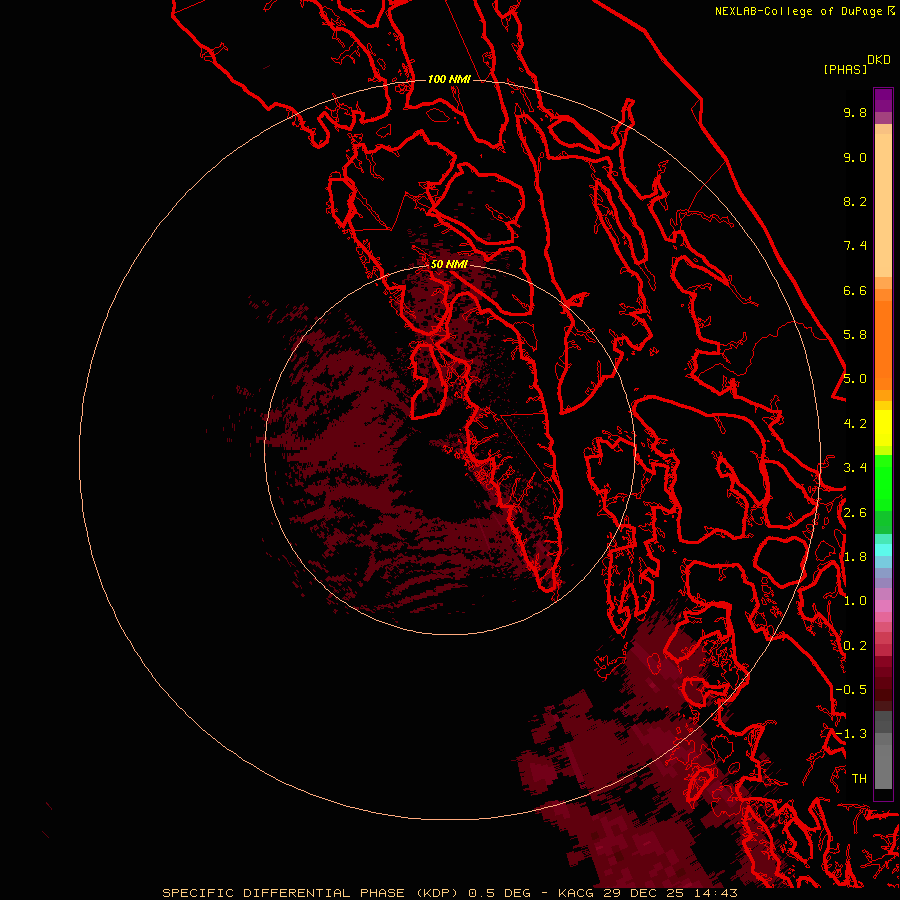Select the 5.0 legend value
Viewport: 900px width, 900px height.
(x=855, y=379)
